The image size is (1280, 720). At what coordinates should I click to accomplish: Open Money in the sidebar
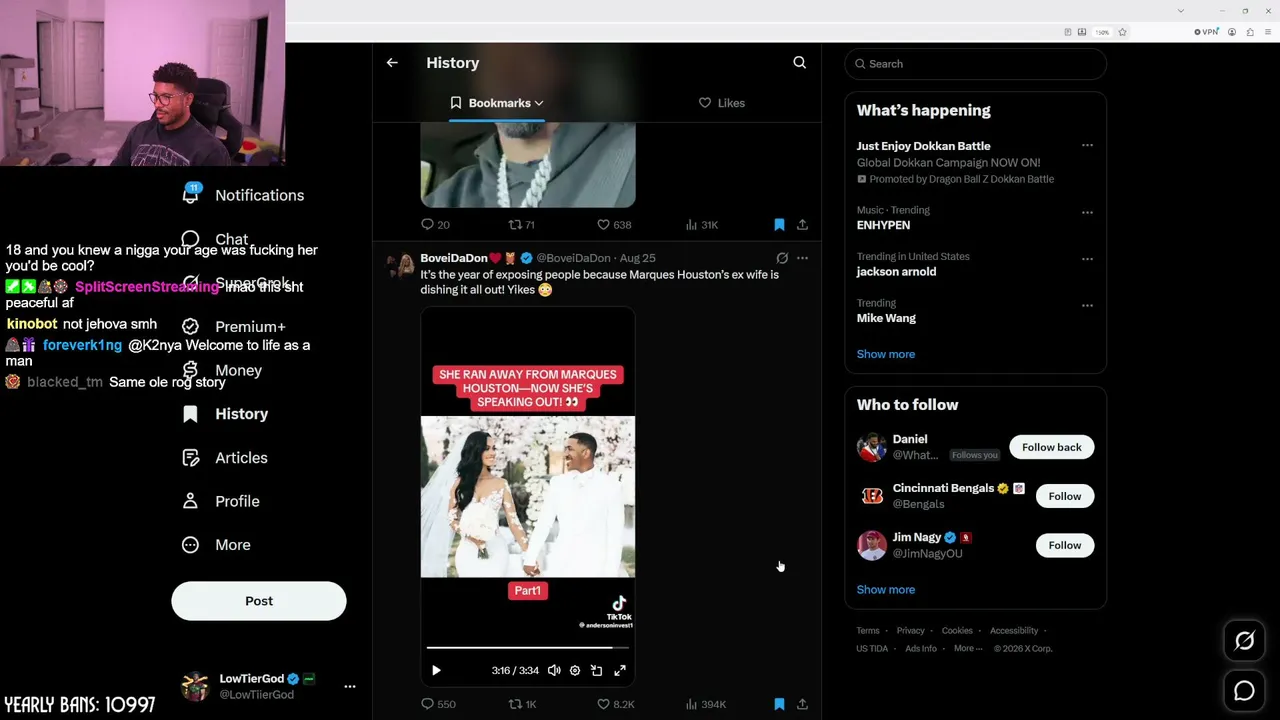click(222, 370)
